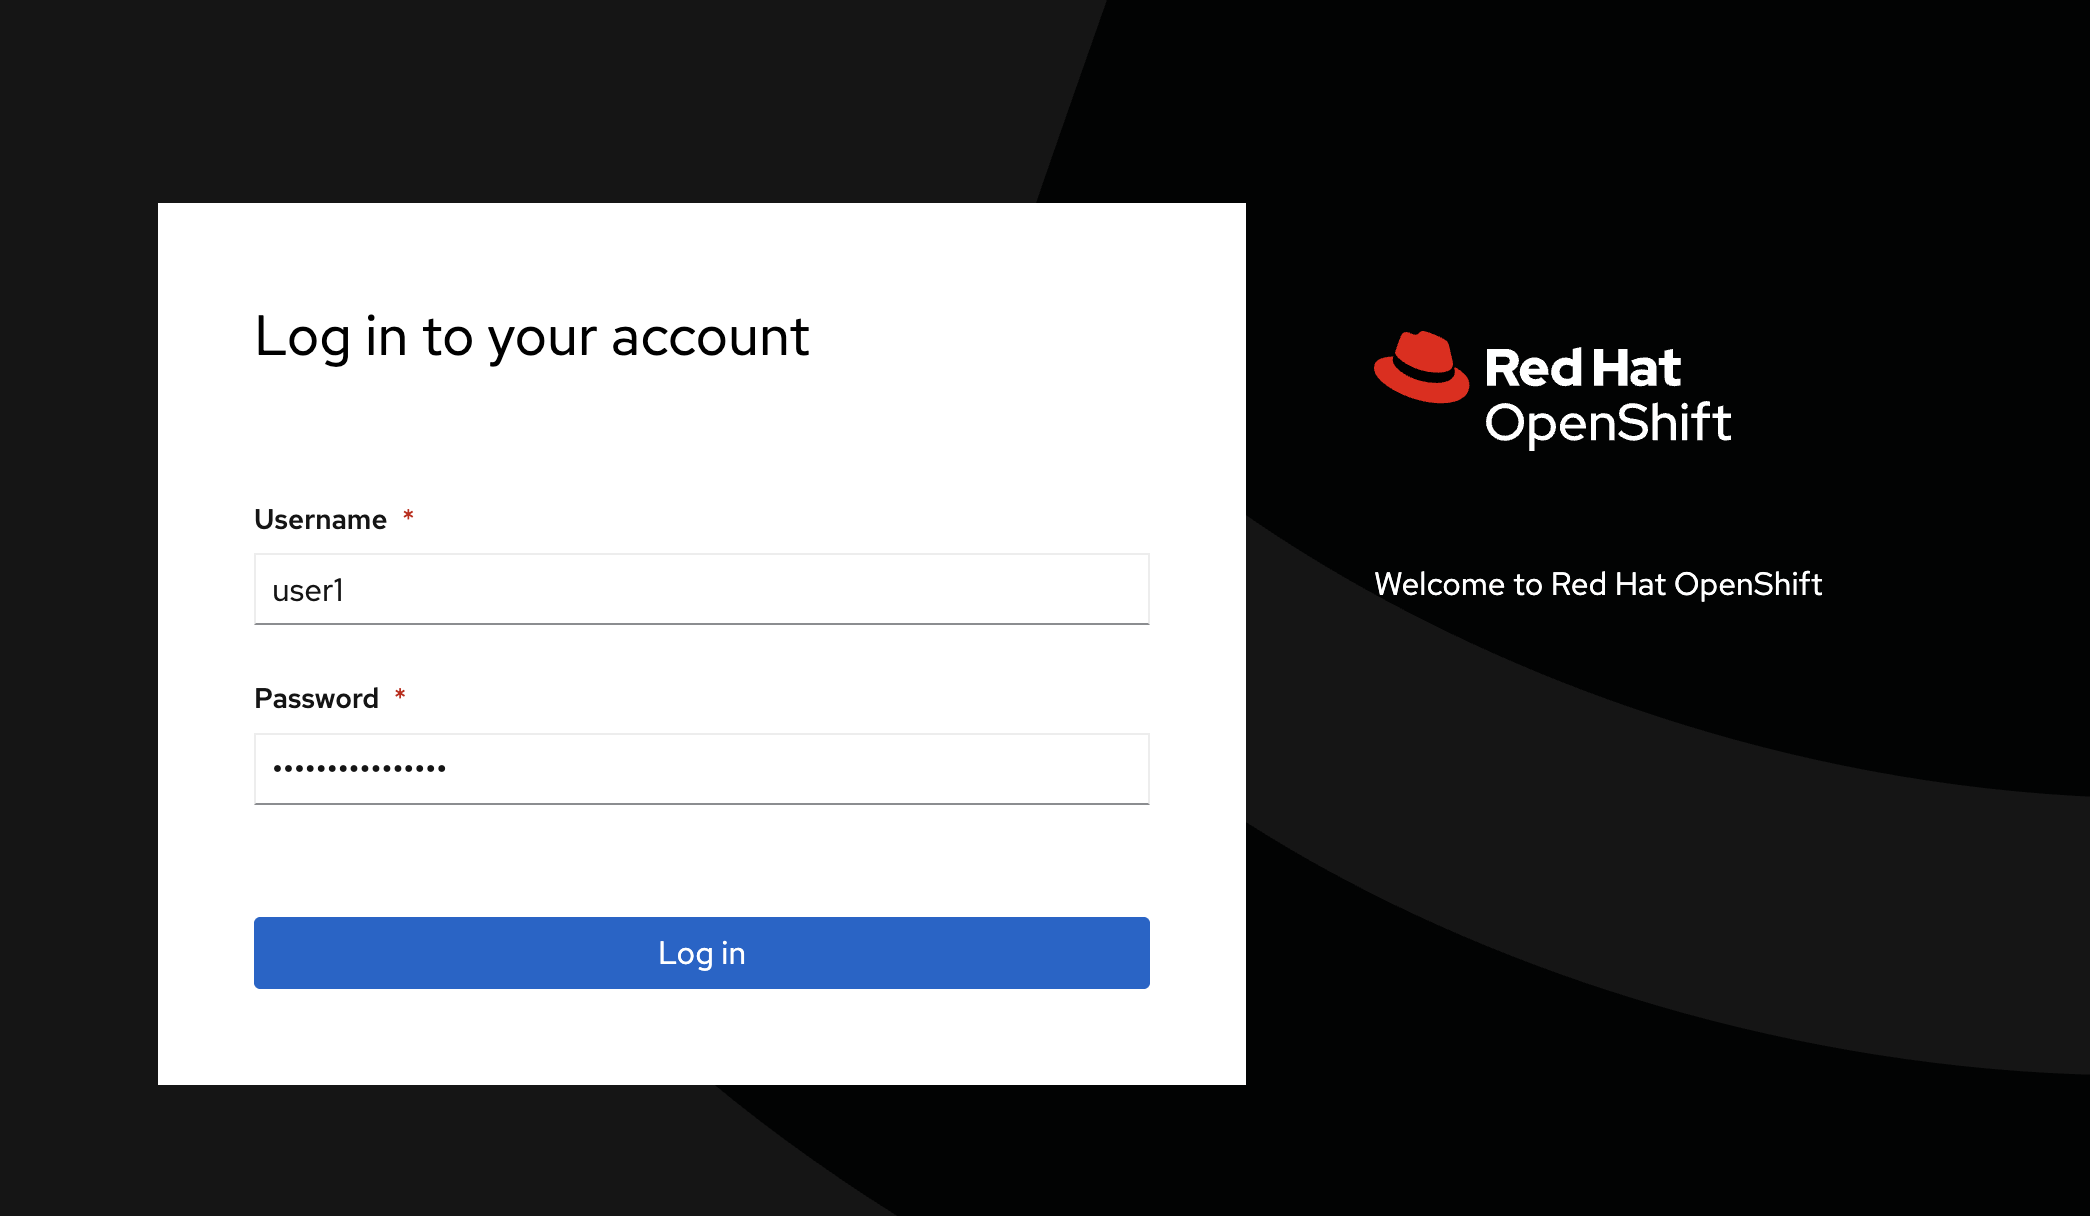Click the Red Hat fedora logo icon
Screen dimensions: 2090x1216
click(x=1421, y=367)
